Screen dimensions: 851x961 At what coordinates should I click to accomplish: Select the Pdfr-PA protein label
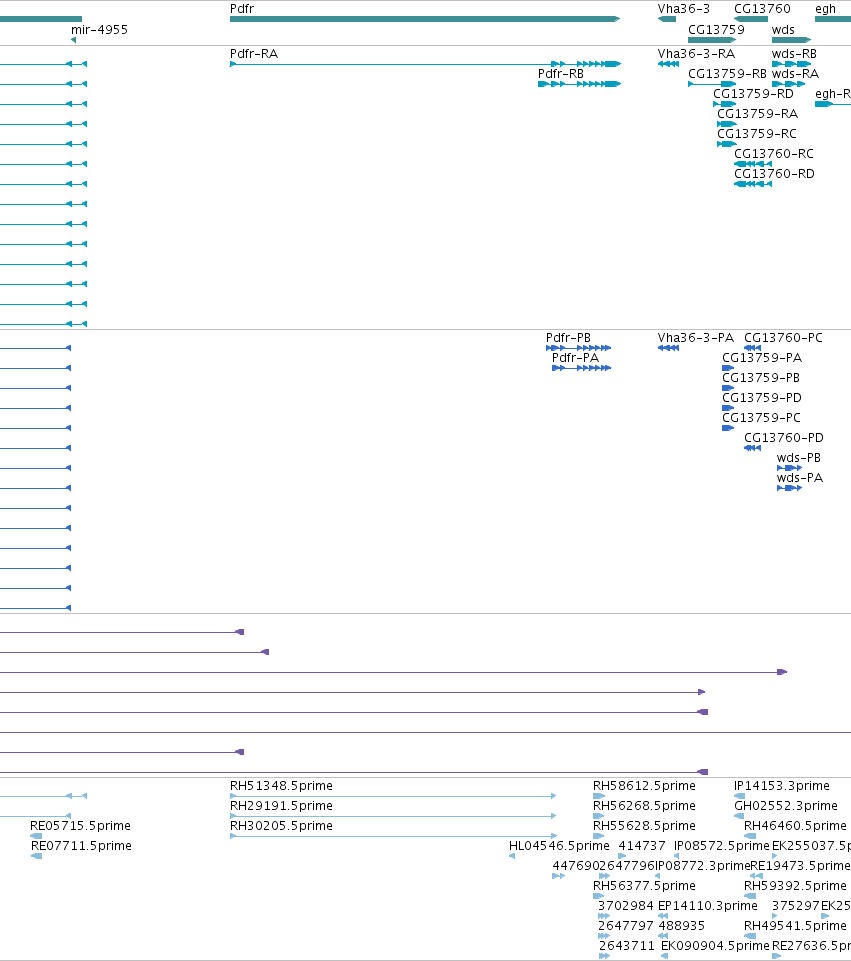575,357
